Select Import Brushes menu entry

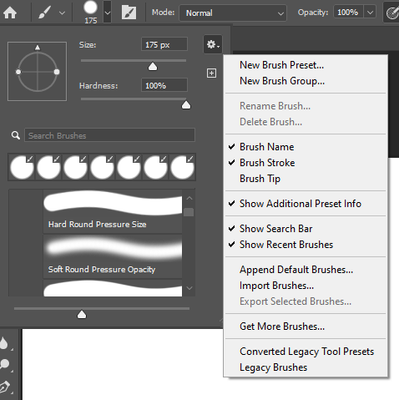(276, 286)
